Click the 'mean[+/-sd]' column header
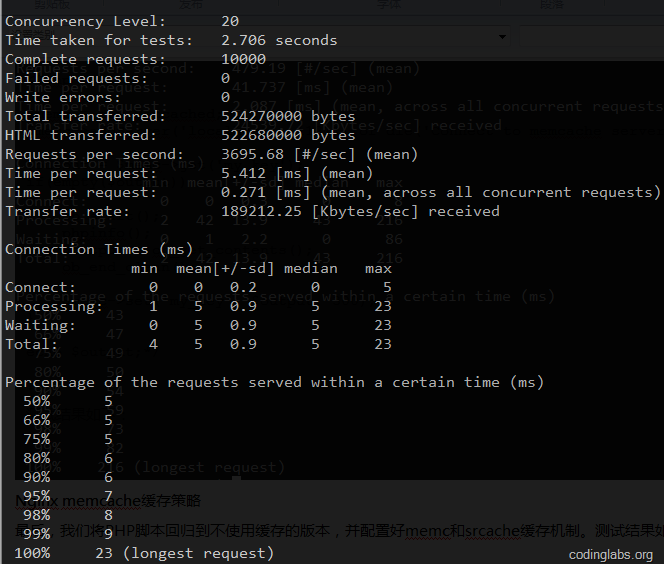Viewport: 664px width, 564px height. [x=225, y=269]
